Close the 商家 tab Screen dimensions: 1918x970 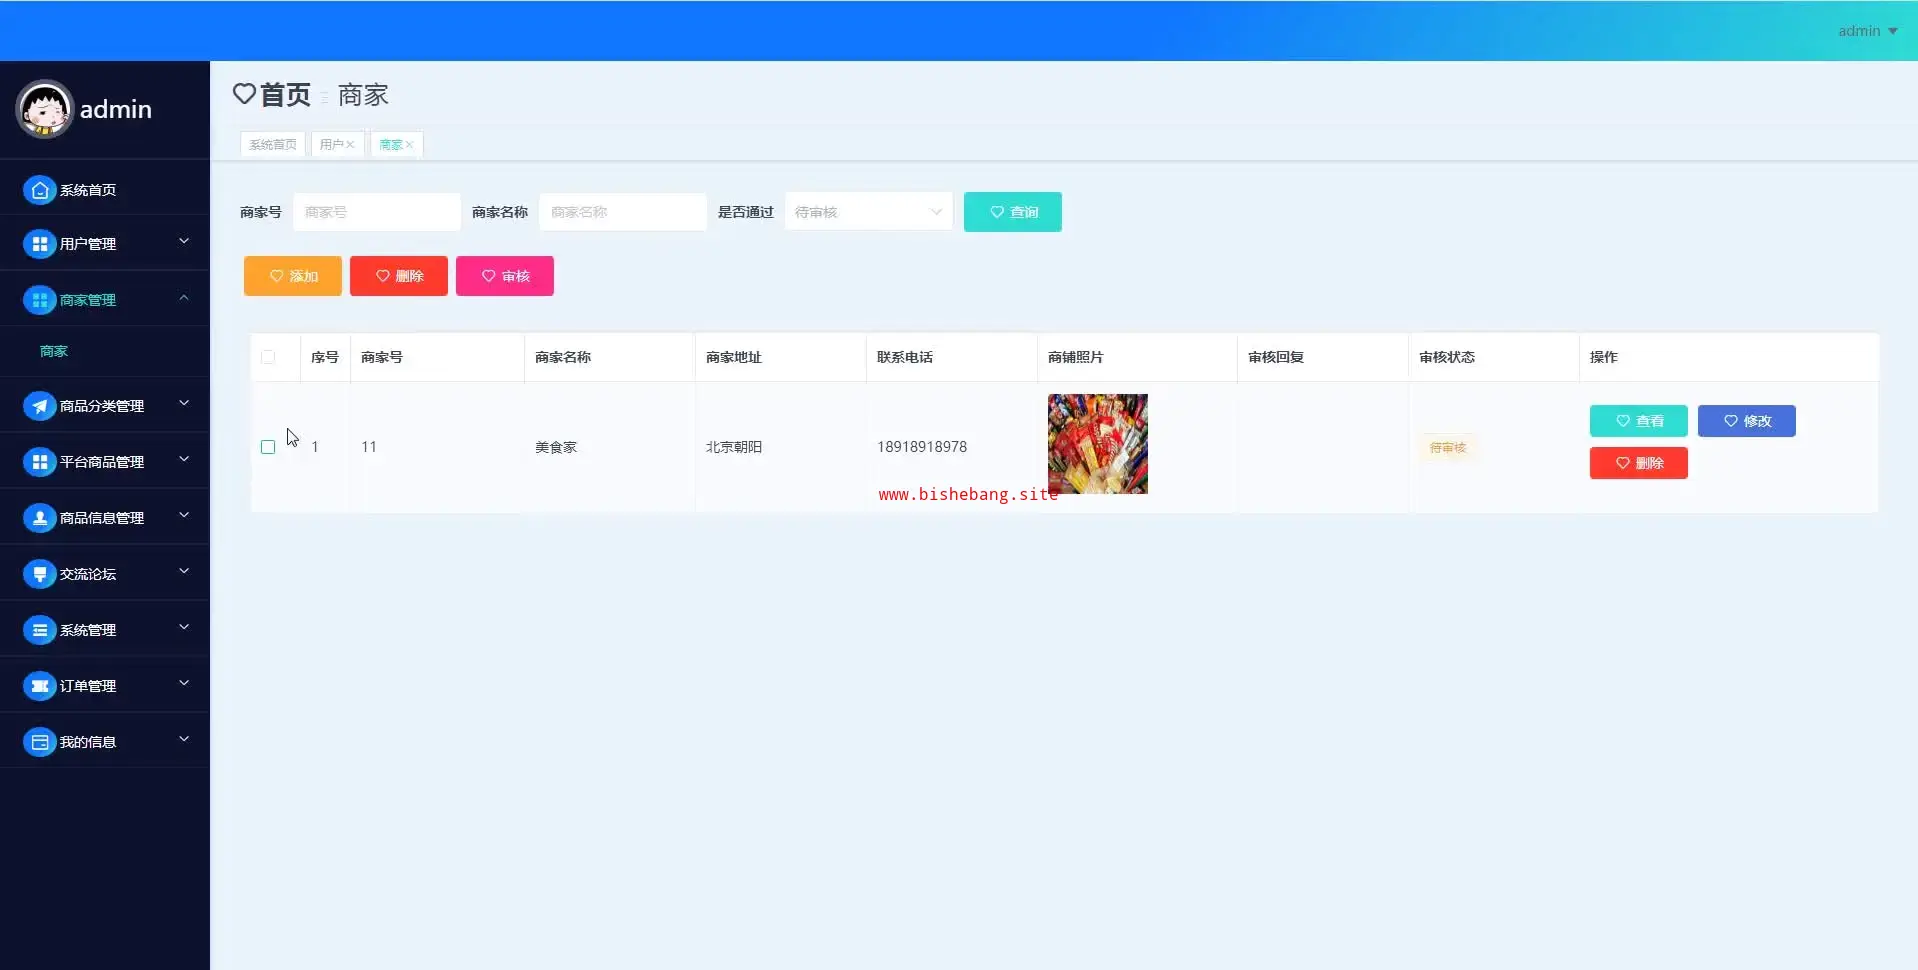pyautogui.click(x=409, y=145)
